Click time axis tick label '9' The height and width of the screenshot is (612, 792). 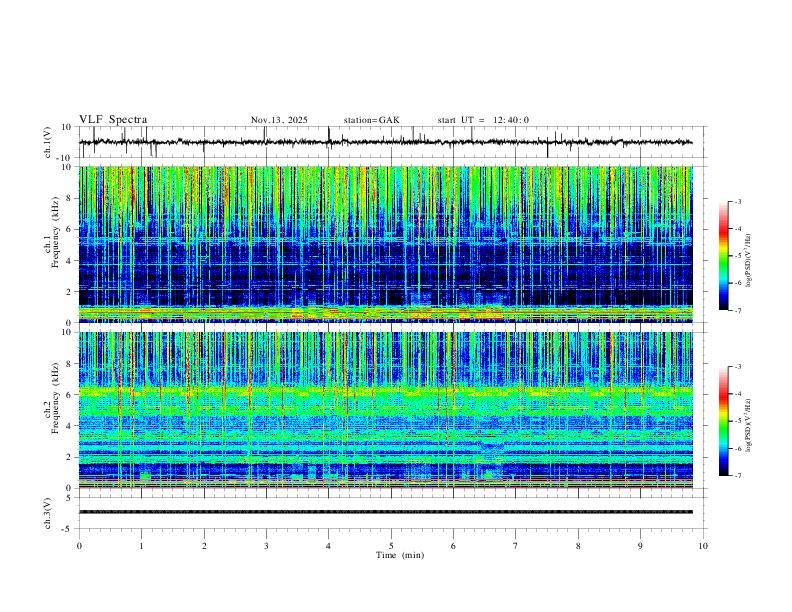[x=640, y=546]
